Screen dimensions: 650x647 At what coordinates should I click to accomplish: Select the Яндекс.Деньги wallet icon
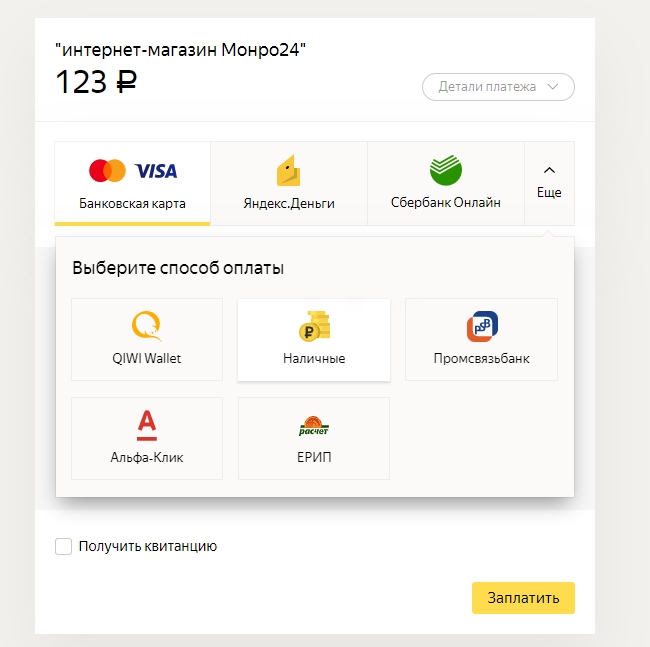click(x=289, y=170)
